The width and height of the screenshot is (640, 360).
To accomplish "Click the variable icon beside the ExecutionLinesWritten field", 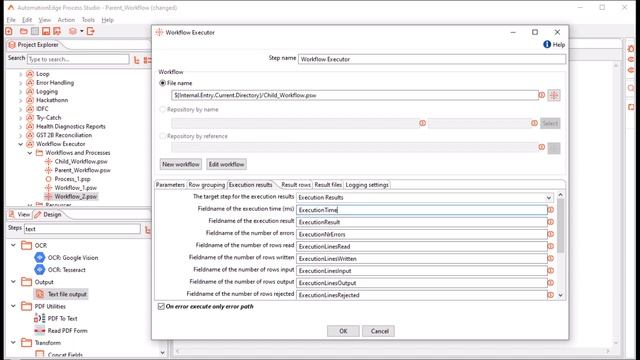I will [x=551, y=258].
